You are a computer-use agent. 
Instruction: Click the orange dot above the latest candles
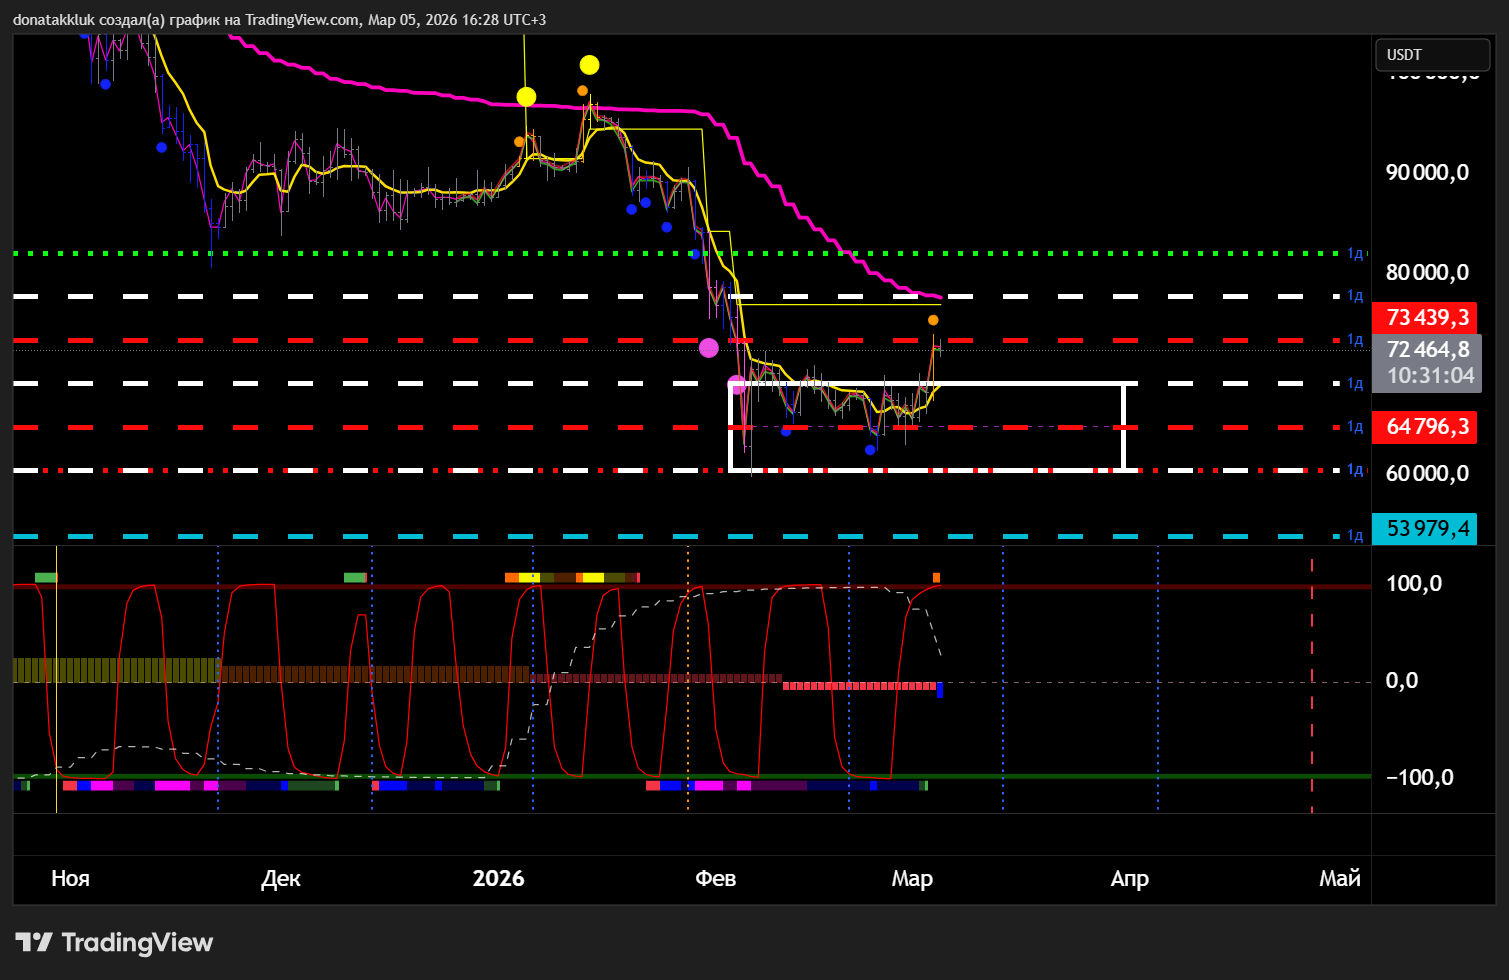pos(933,320)
